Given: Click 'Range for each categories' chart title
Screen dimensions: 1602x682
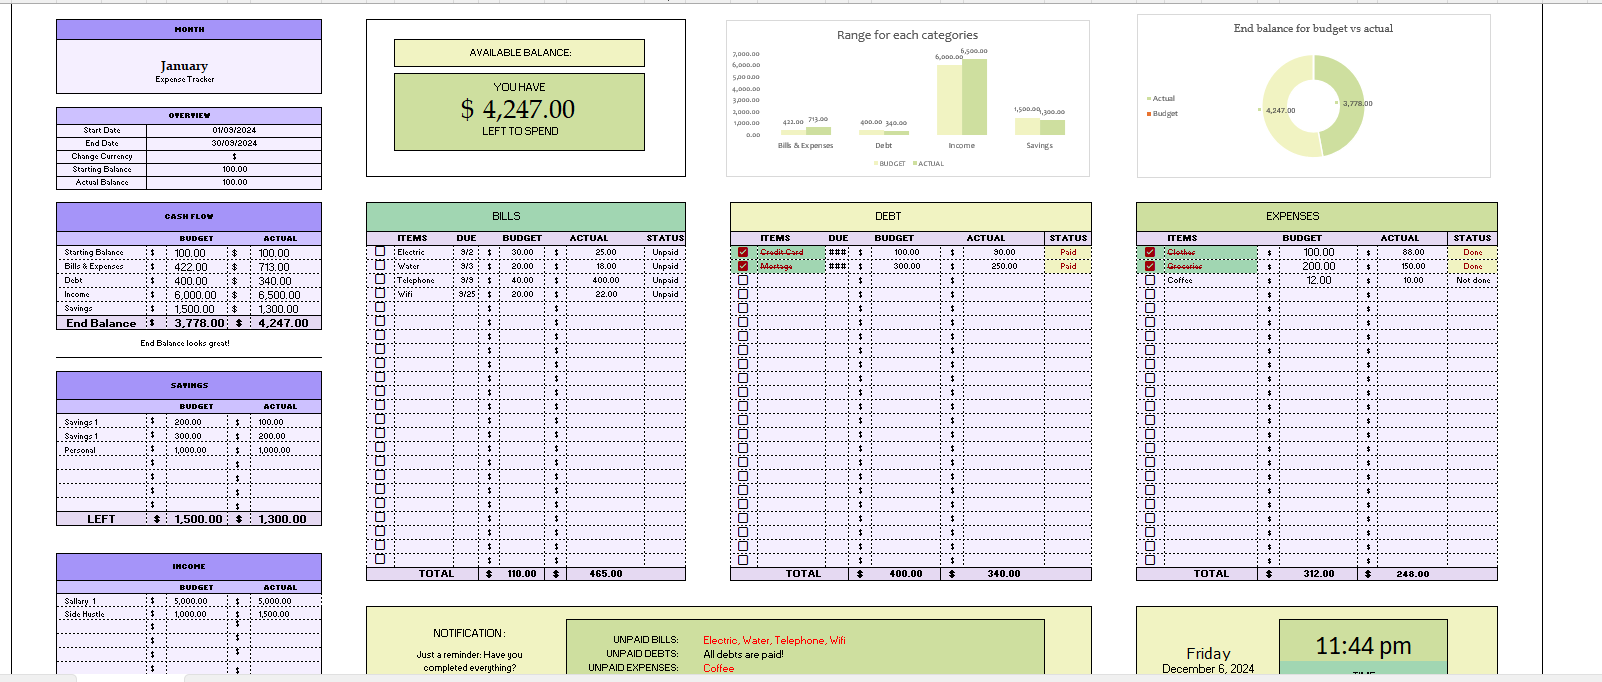Looking at the screenshot, I should tap(907, 35).
